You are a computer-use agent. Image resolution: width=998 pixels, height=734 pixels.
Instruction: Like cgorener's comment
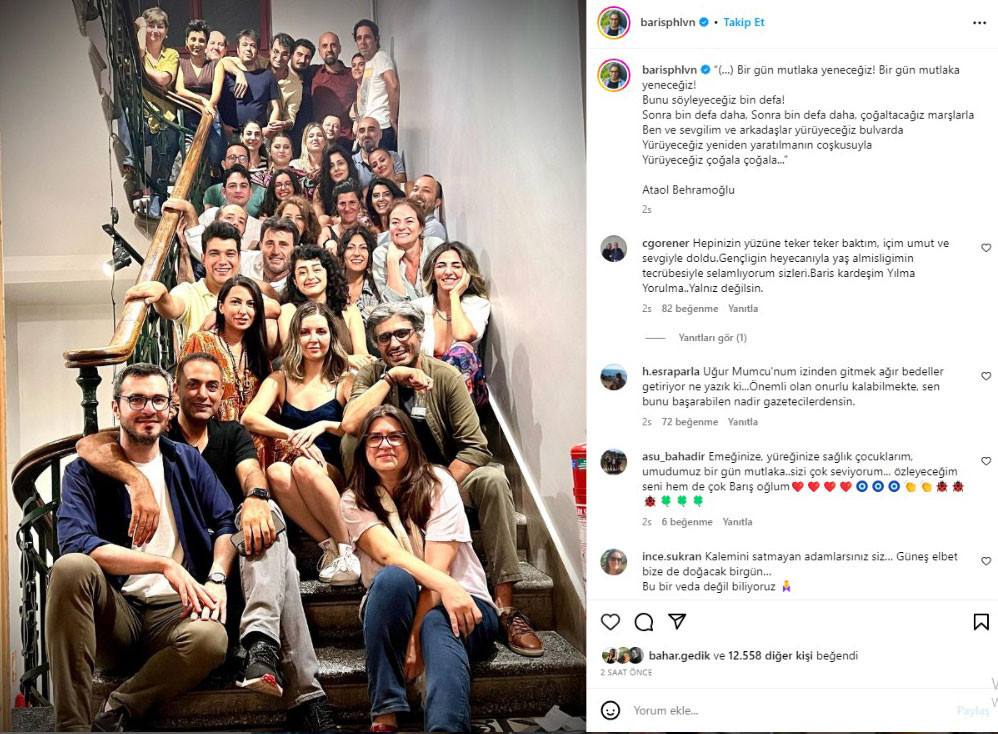click(x=986, y=248)
